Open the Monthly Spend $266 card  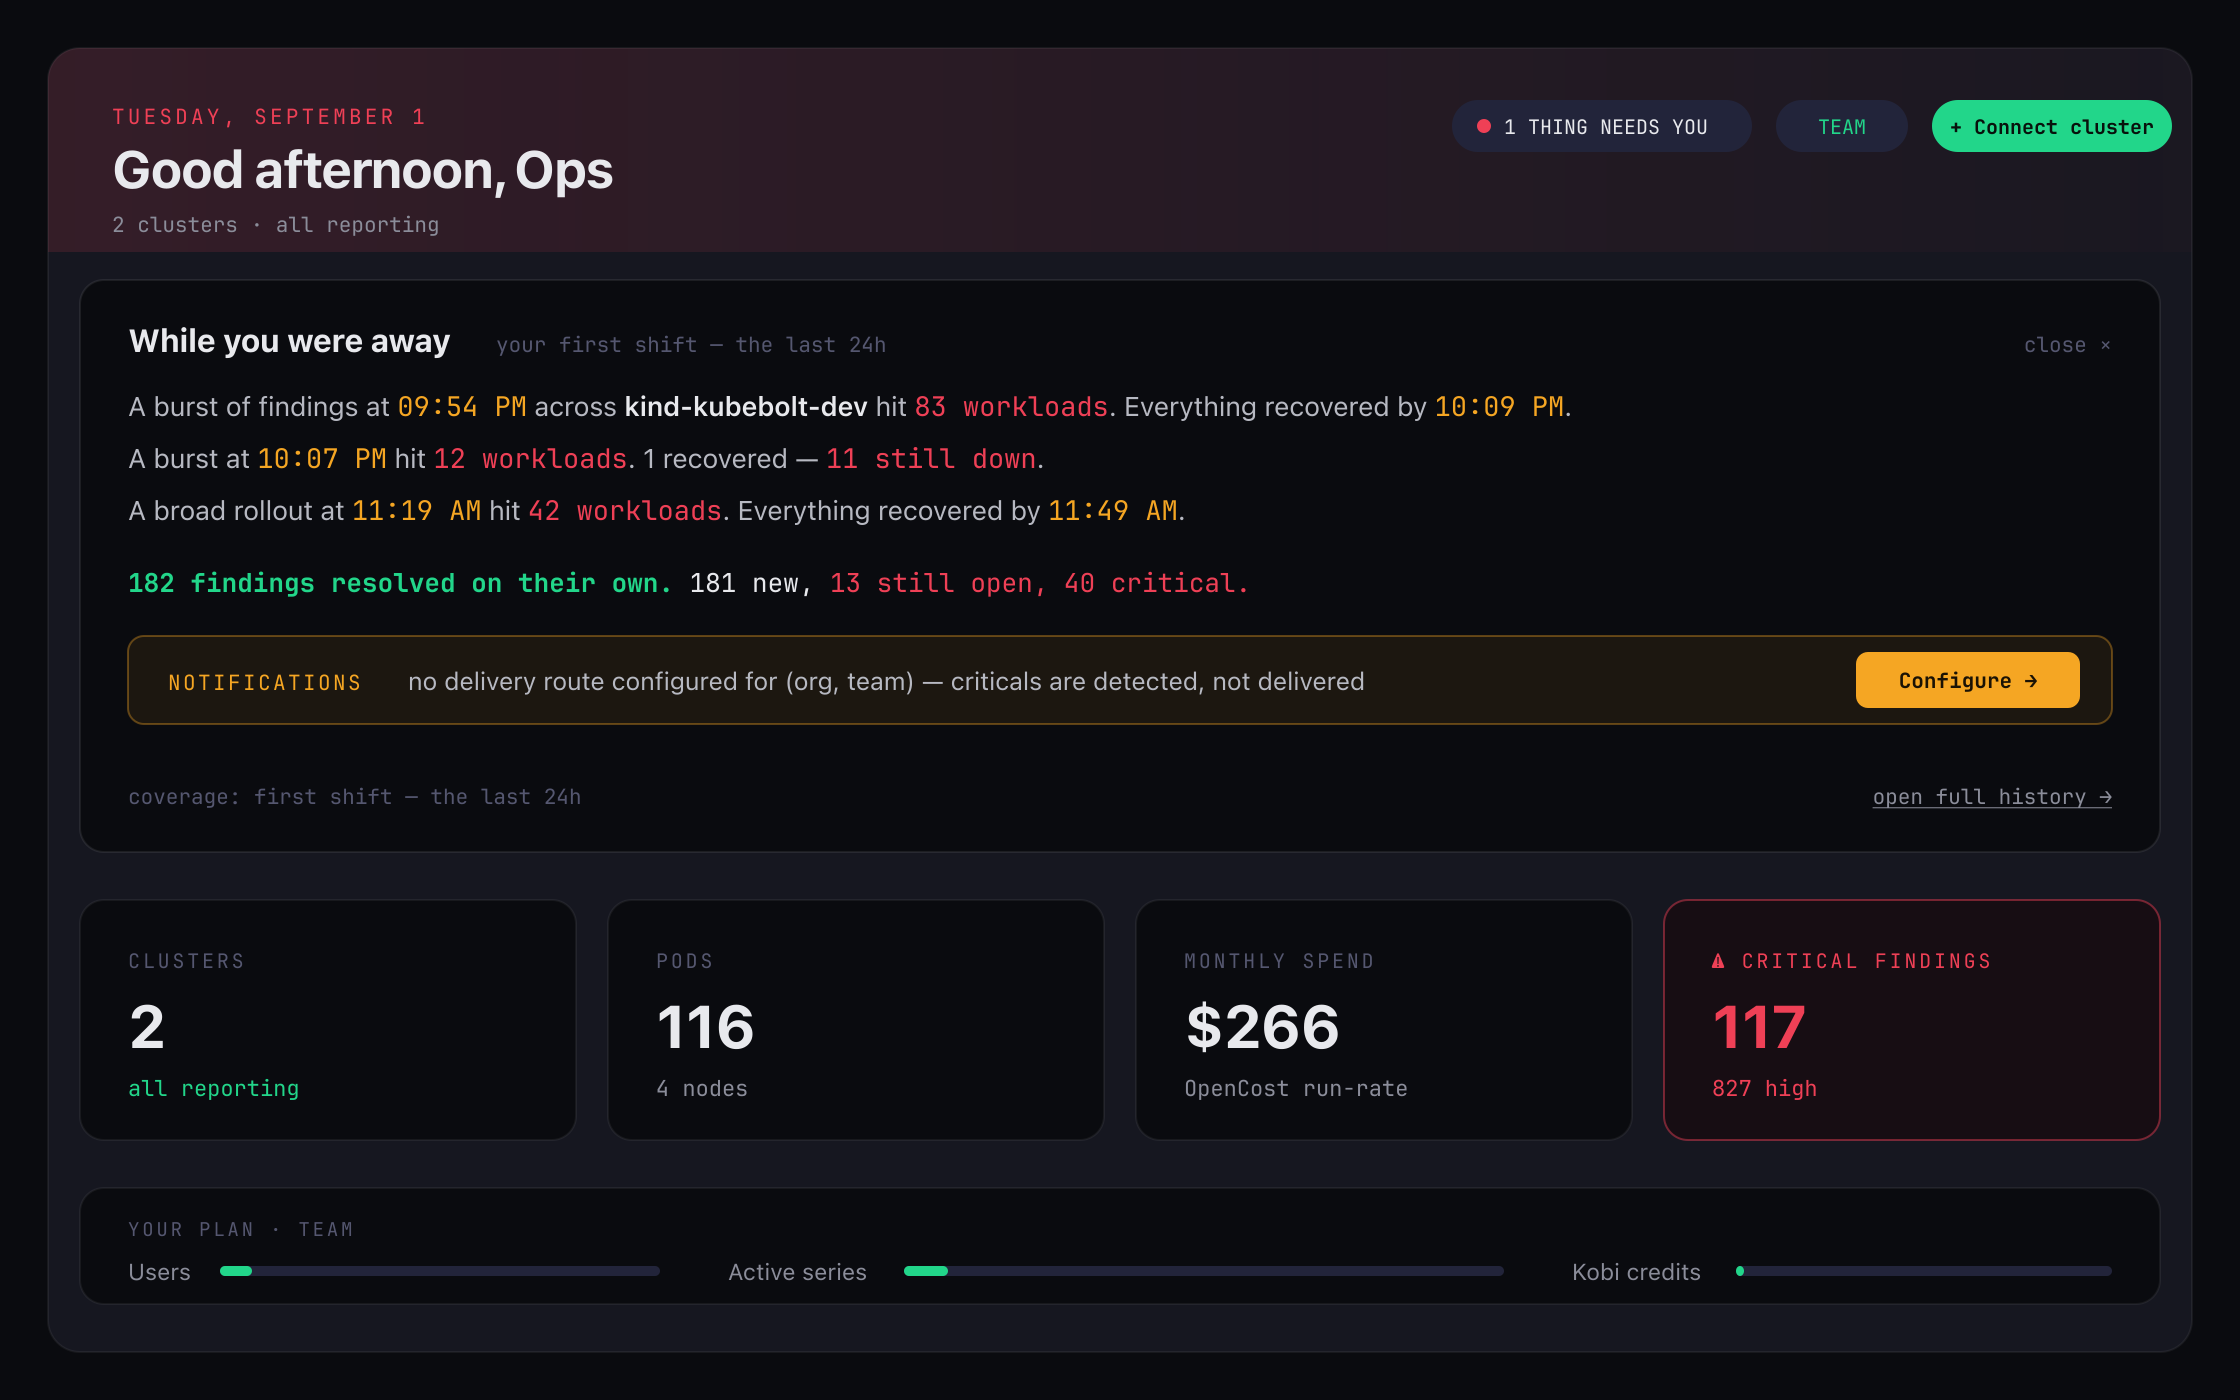point(1384,1020)
